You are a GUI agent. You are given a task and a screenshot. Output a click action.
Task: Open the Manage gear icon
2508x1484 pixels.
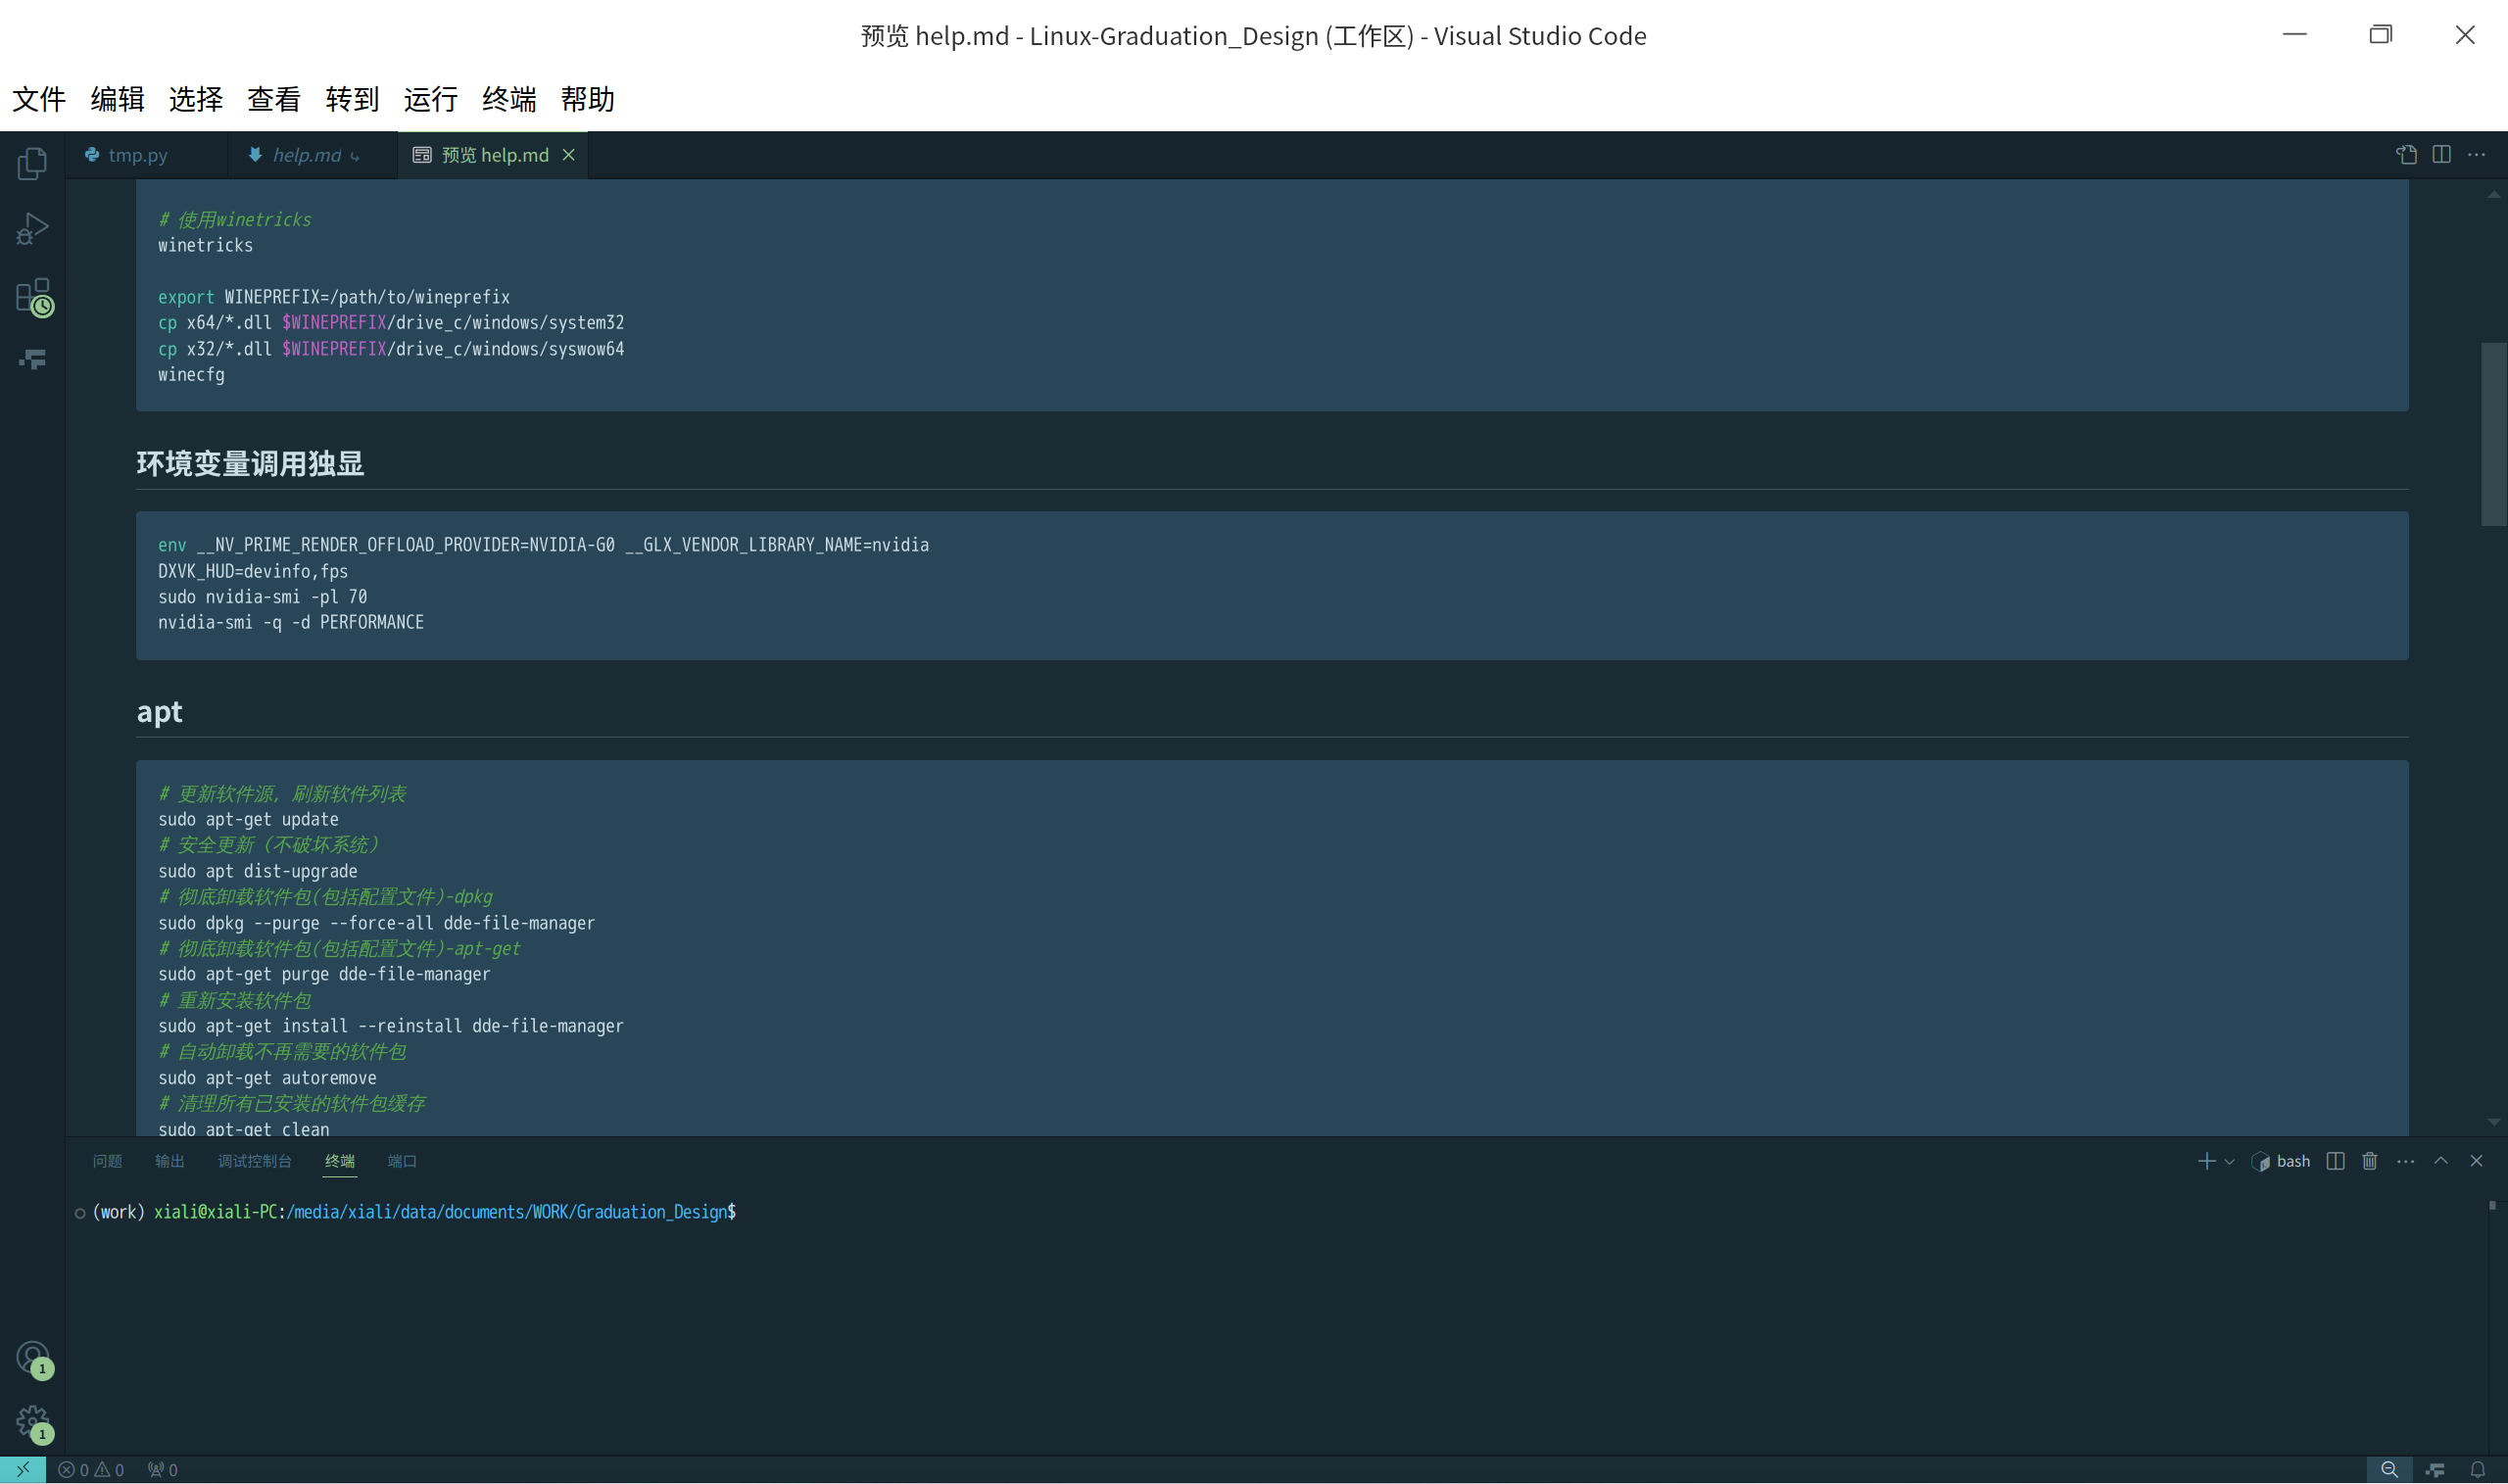34,1424
